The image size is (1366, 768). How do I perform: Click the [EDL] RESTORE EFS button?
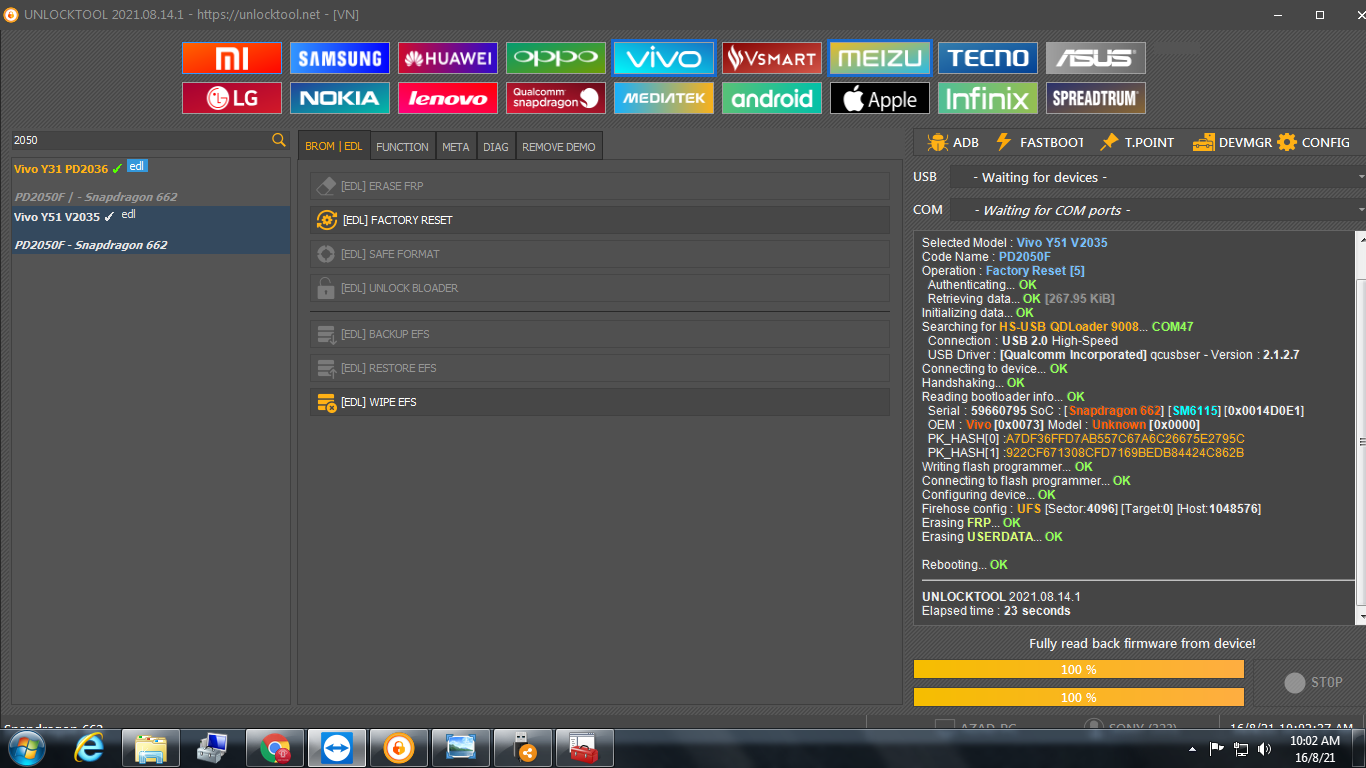[x=599, y=368]
